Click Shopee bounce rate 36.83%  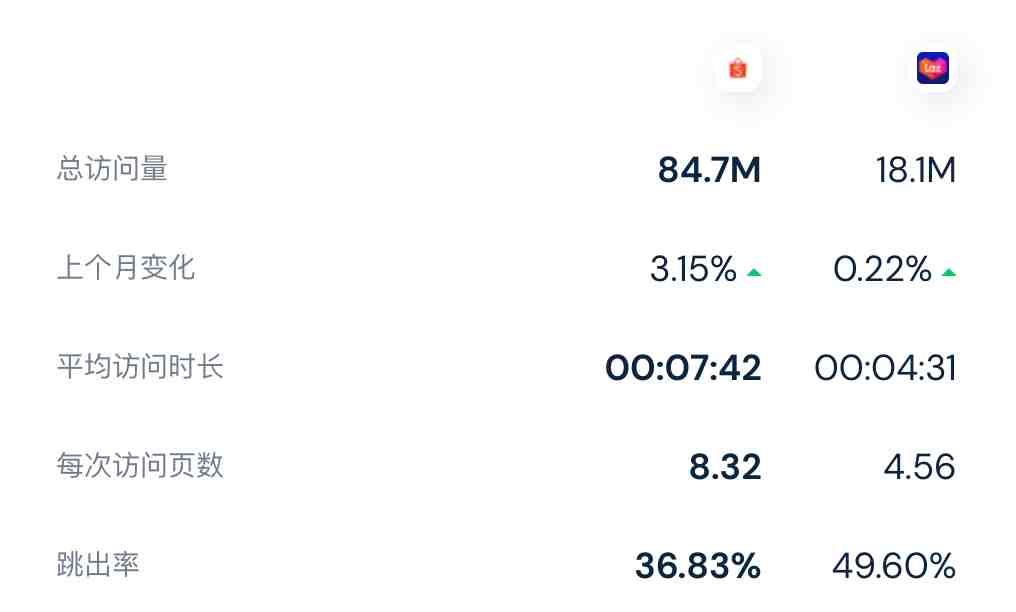pyautogui.click(x=698, y=565)
